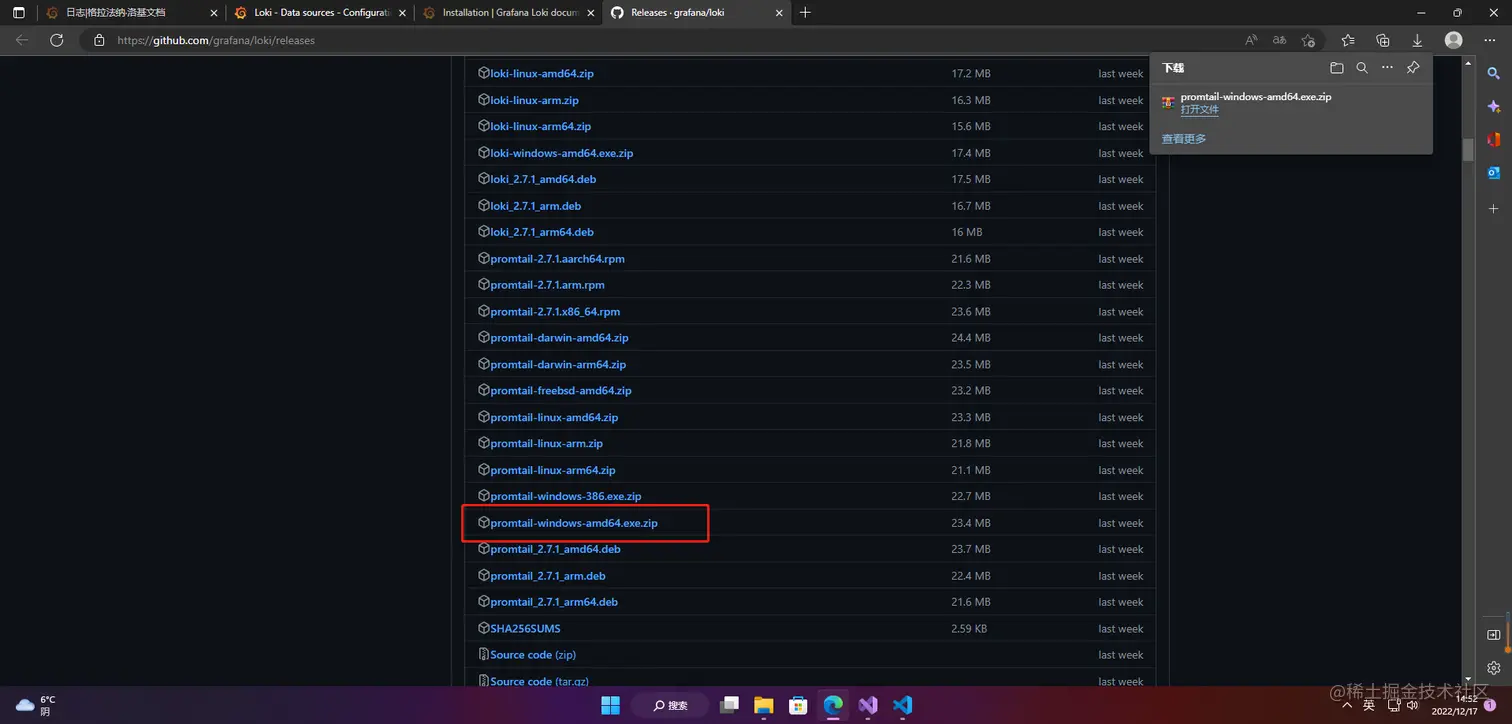Pin the downloads panel
The width and height of the screenshot is (1512, 724).
[x=1413, y=68]
